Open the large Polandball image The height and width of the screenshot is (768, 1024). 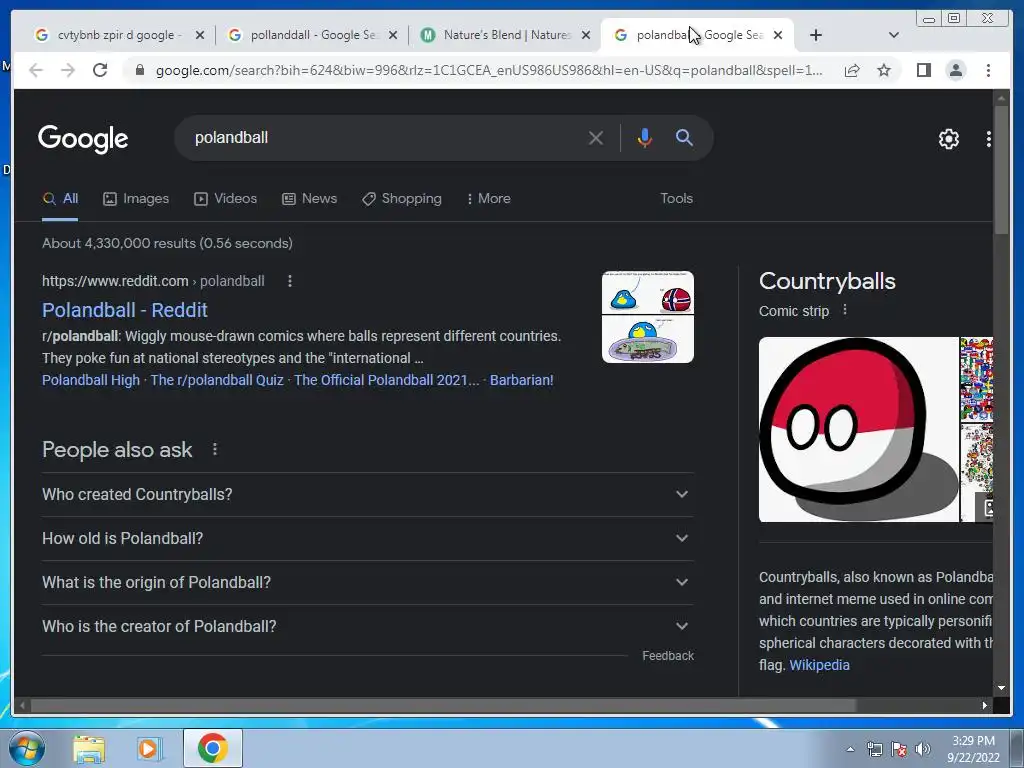click(x=859, y=429)
